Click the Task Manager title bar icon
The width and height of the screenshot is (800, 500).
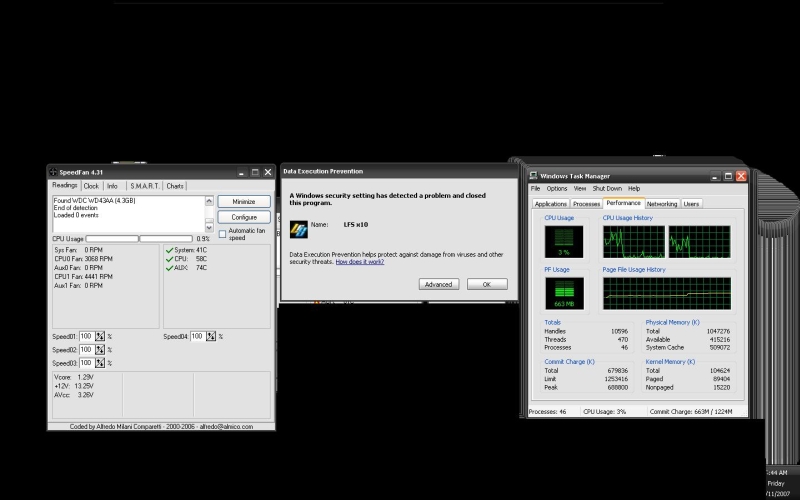pyautogui.click(x=533, y=176)
